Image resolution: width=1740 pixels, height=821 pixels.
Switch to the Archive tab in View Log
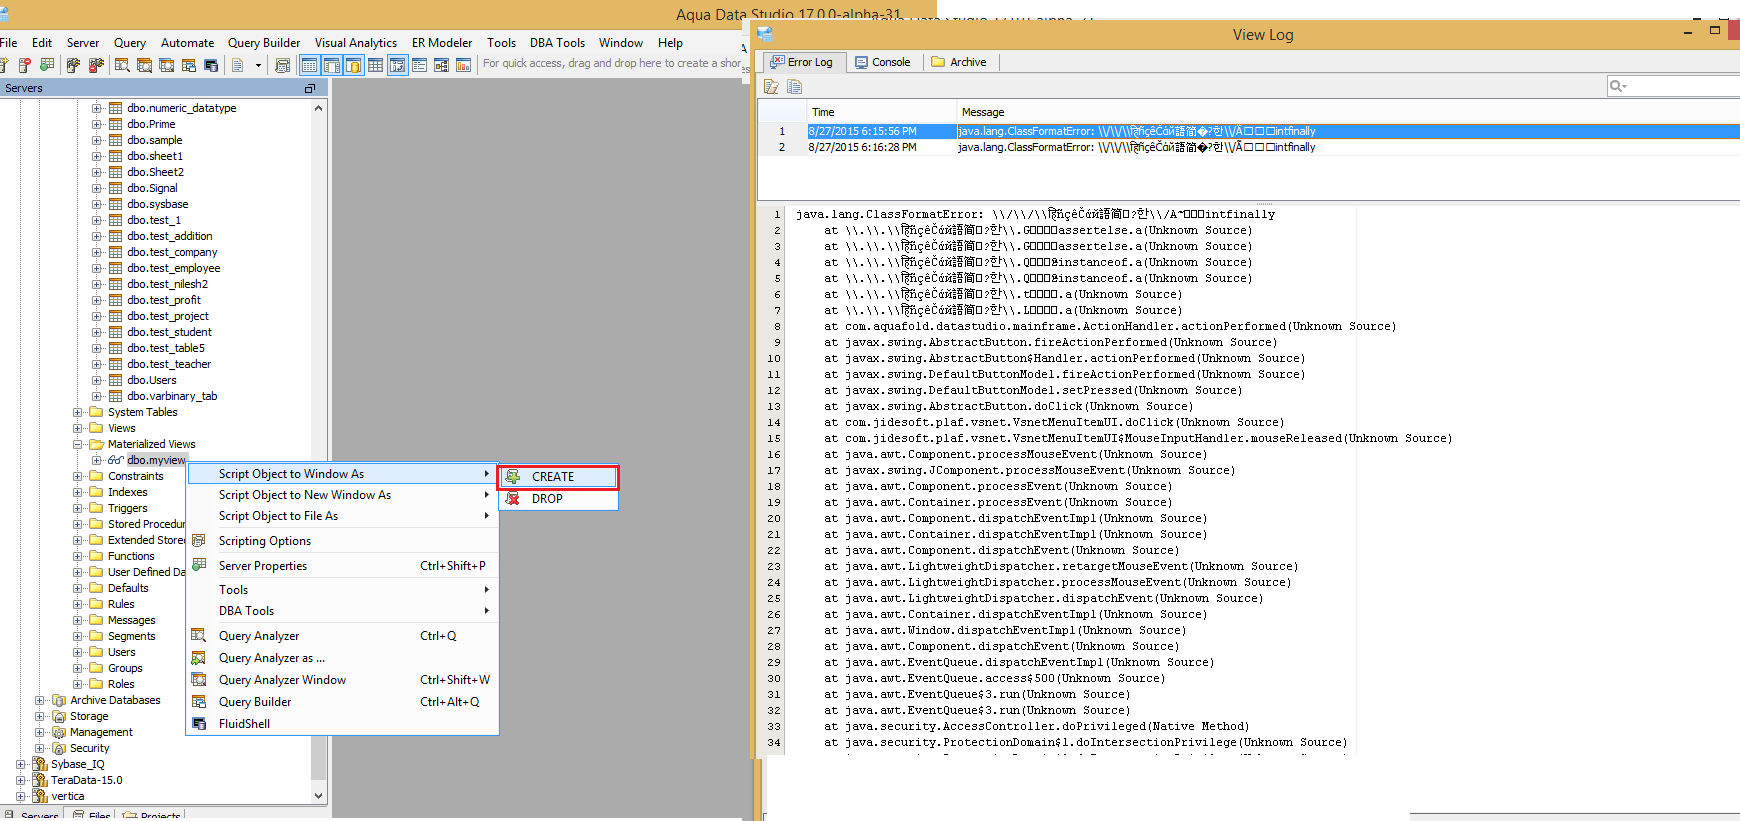[960, 62]
